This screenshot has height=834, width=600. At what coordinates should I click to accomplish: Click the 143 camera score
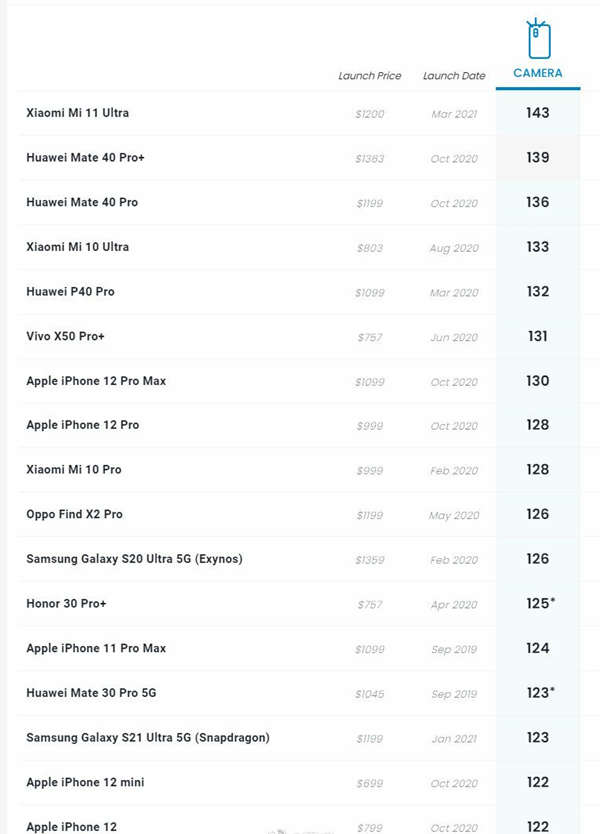pos(538,113)
